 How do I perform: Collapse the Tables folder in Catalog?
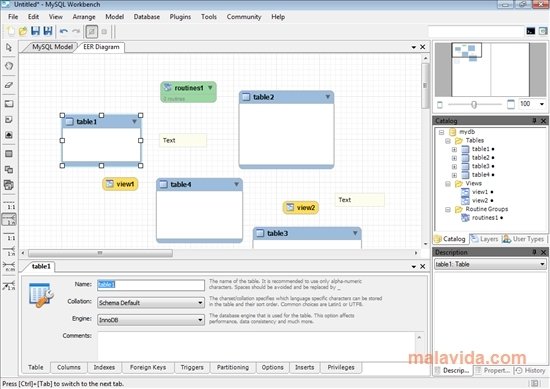tap(448, 141)
